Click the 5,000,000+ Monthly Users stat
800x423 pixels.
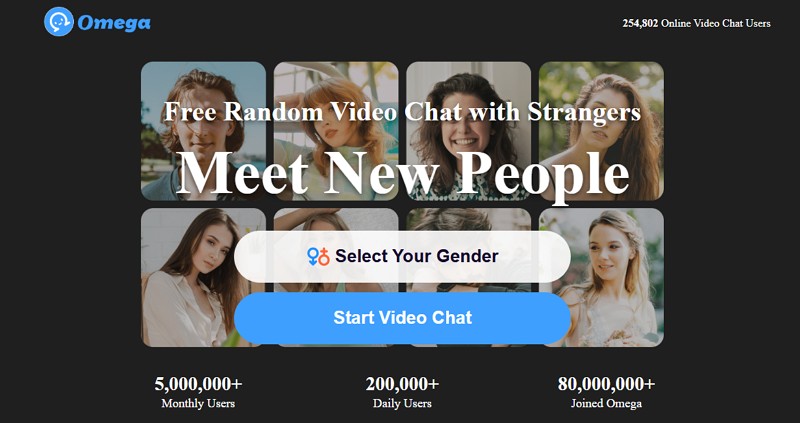(198, 392)
